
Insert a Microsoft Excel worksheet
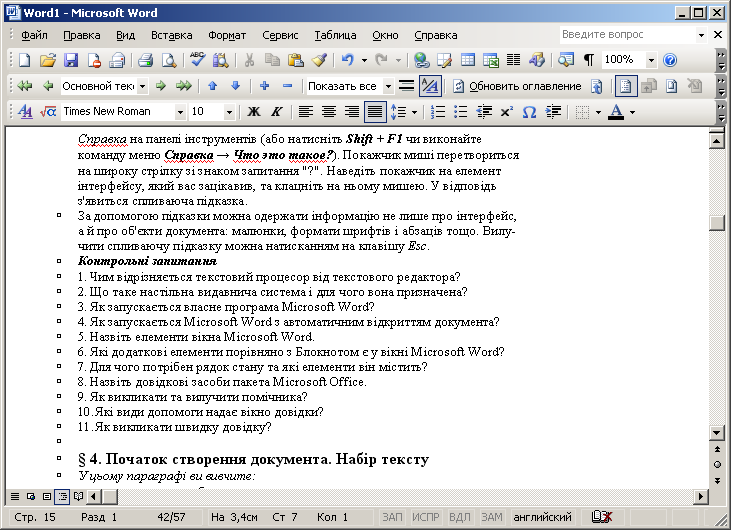click(491, 60)
